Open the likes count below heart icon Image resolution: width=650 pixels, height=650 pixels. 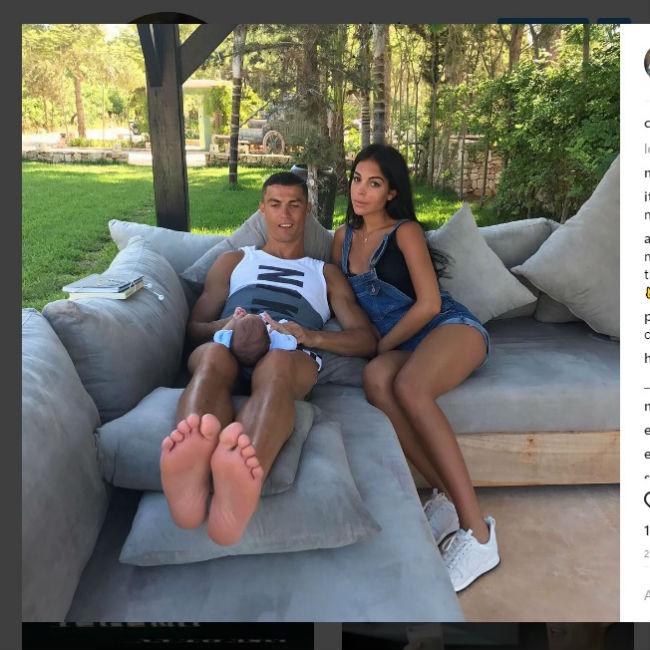(647, 530)
